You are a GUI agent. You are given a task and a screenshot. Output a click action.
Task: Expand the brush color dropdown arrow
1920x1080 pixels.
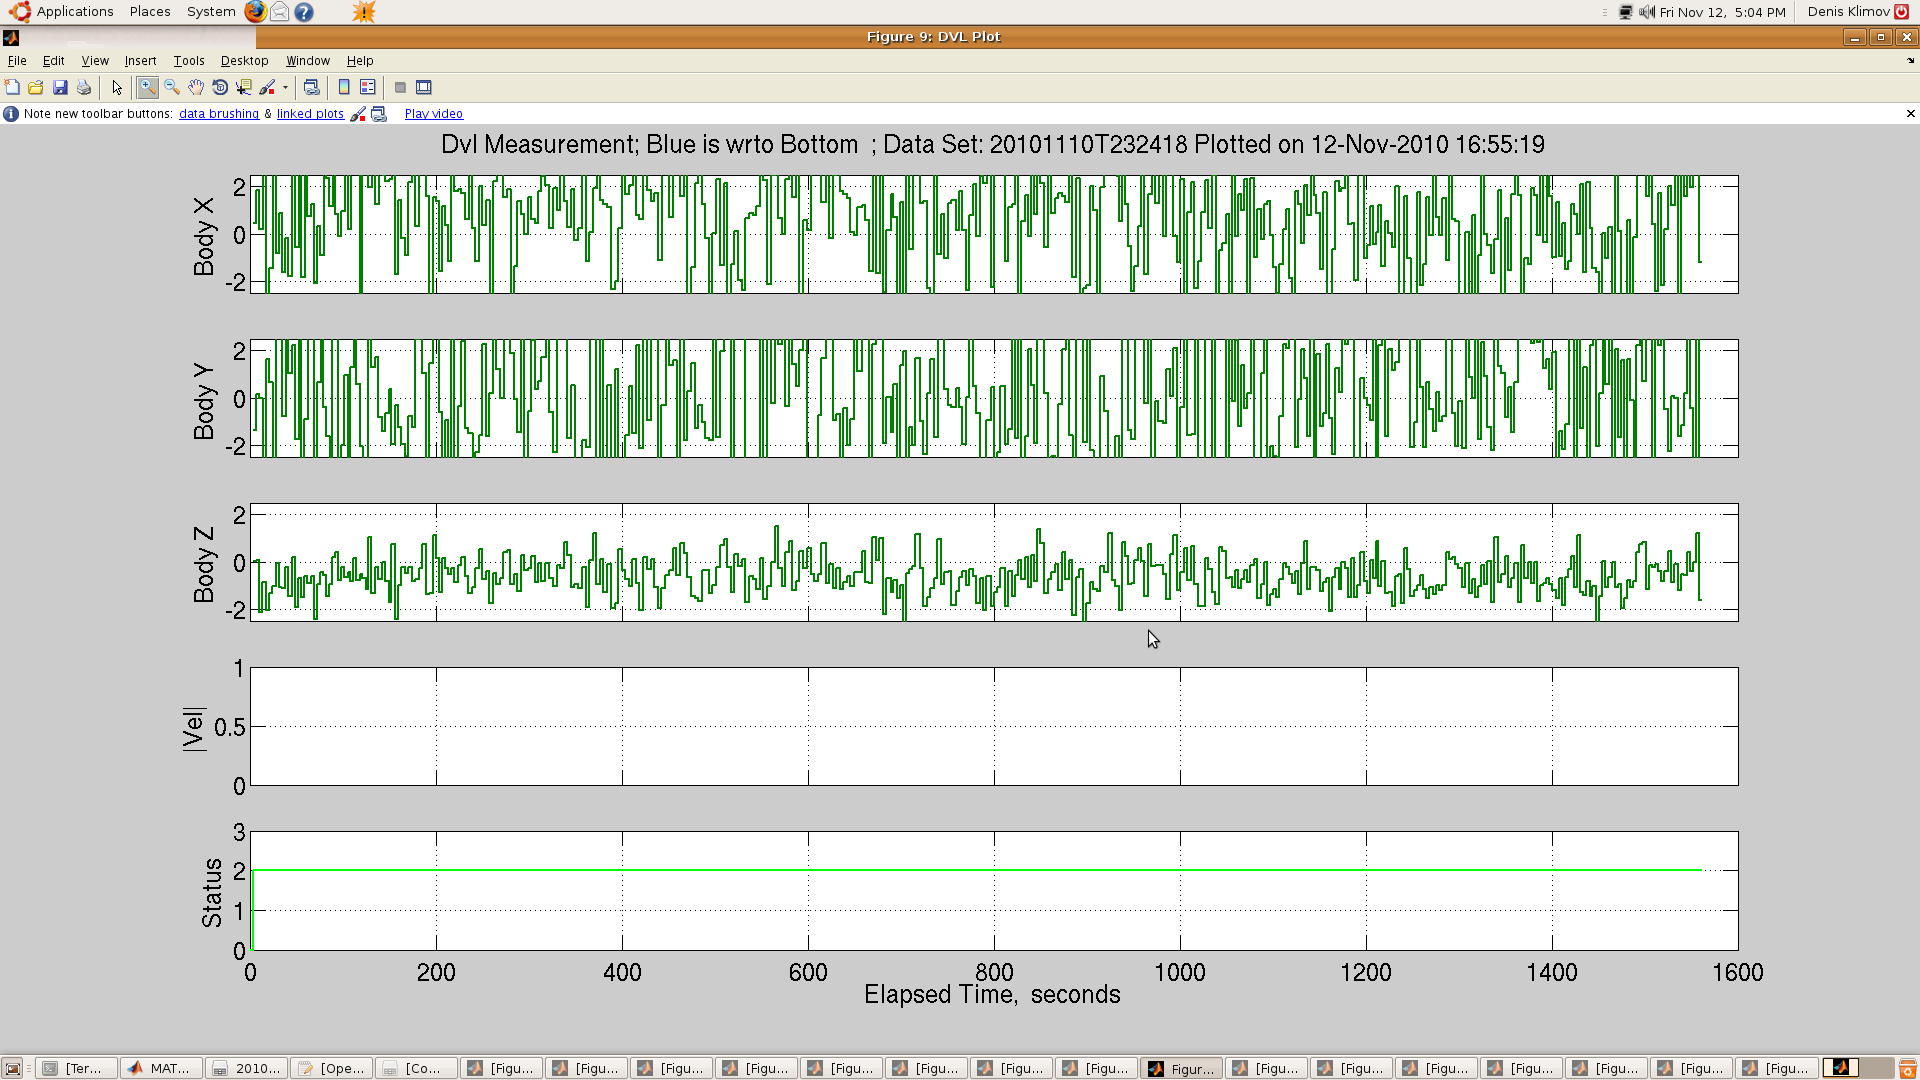[x=285, y=88]
